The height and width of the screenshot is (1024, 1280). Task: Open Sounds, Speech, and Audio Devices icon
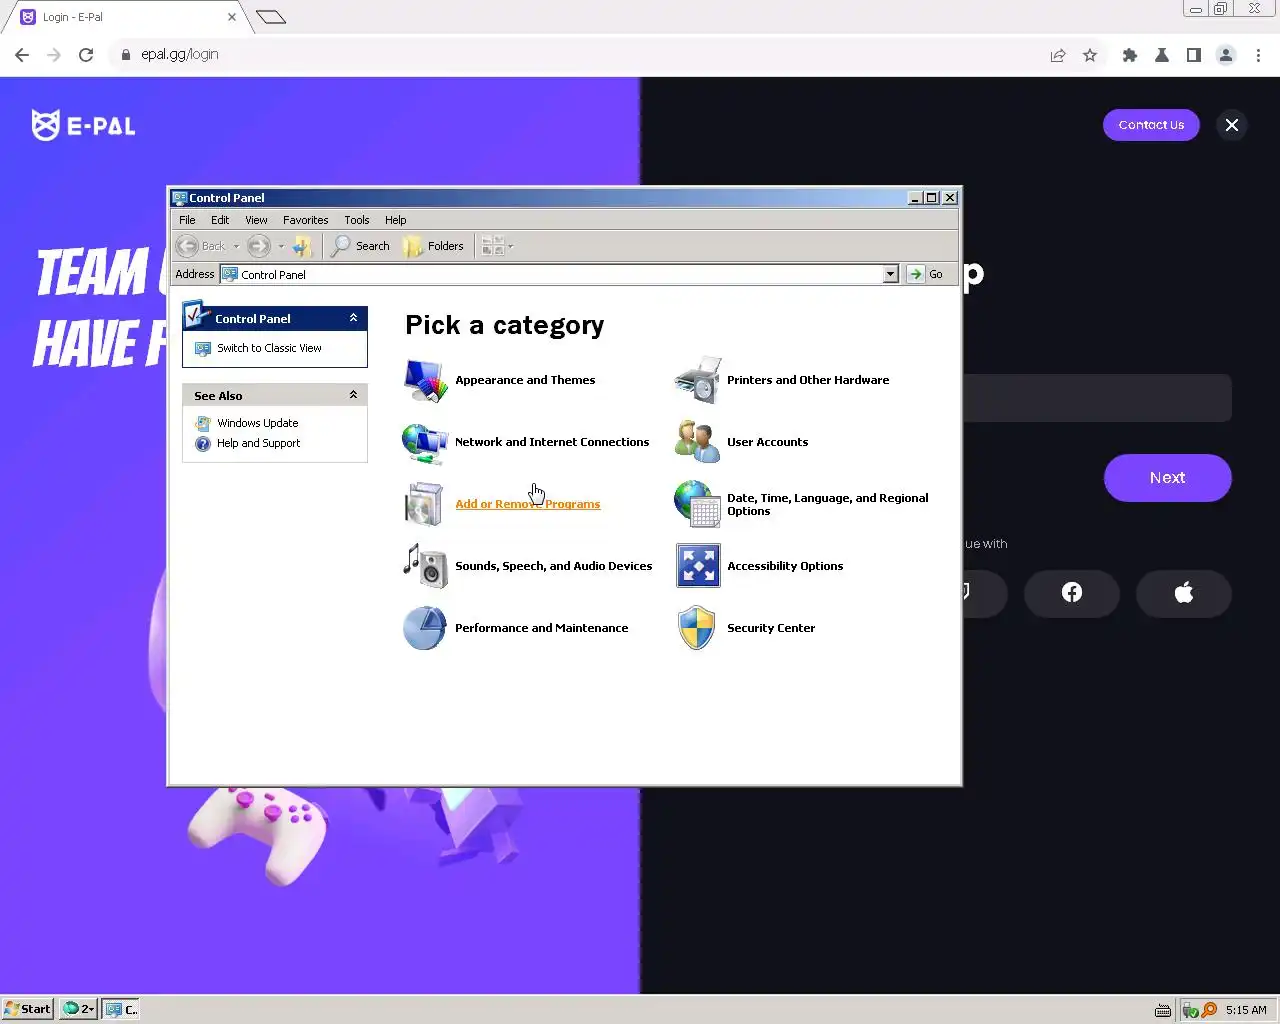point(425,566)
